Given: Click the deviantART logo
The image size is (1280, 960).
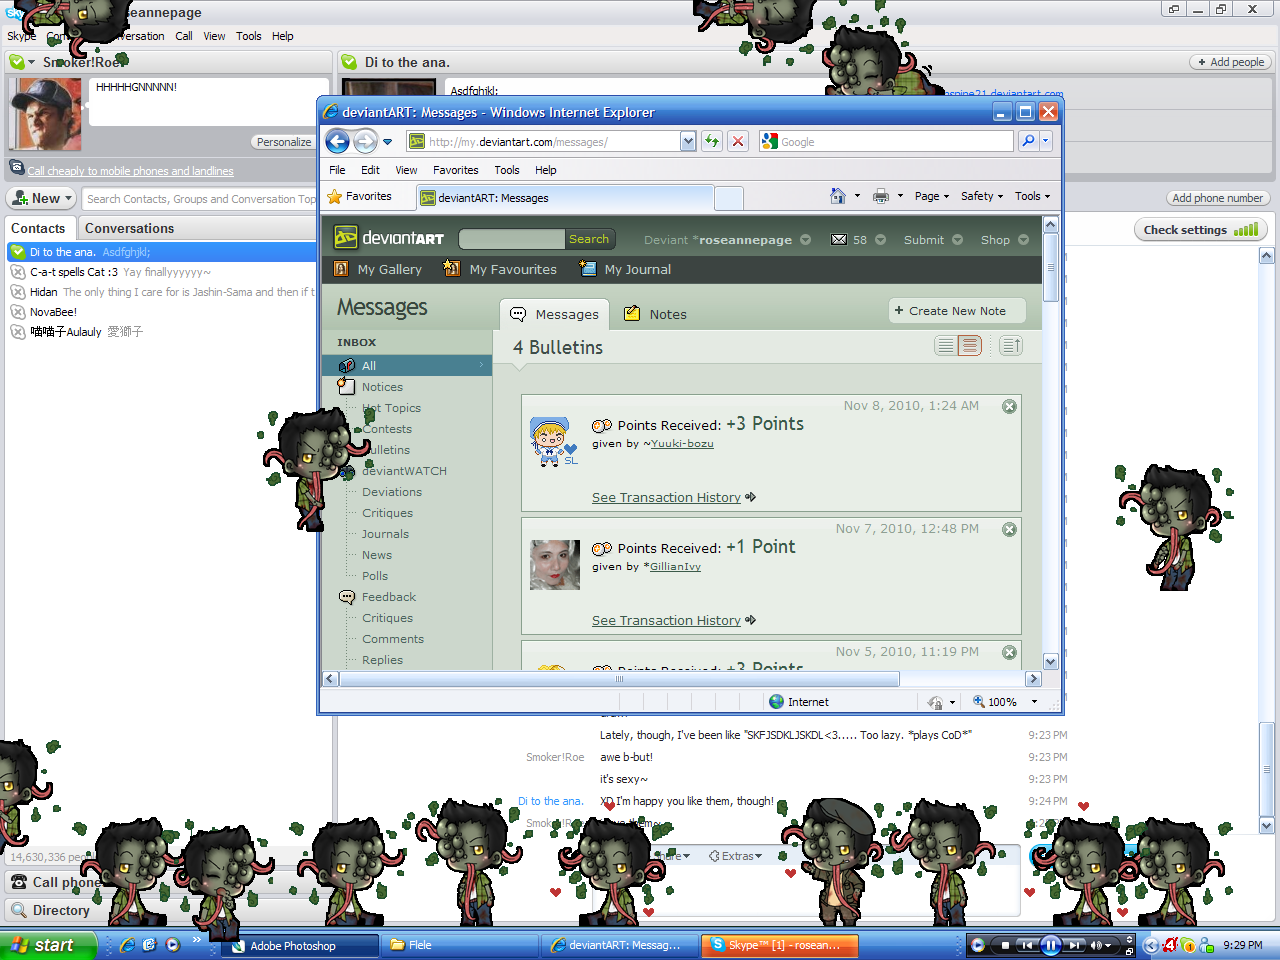Looking at the screenshot, I should coord(389,238).
